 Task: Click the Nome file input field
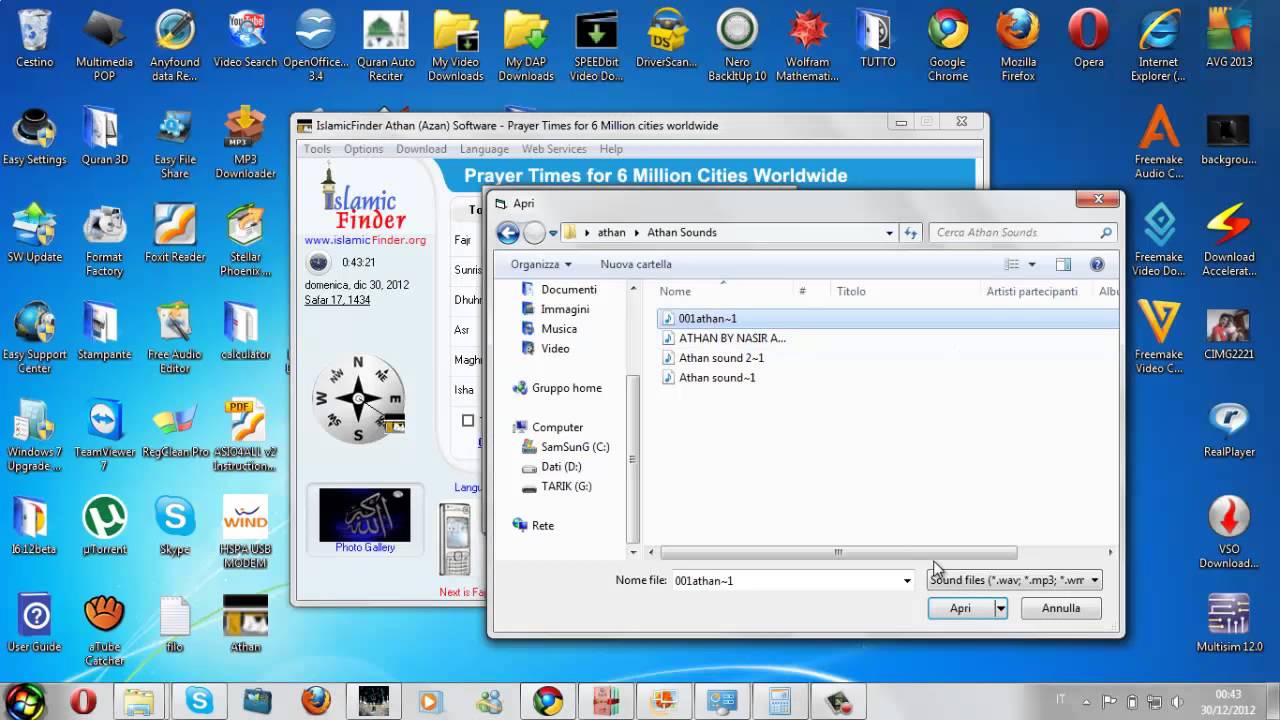click(x=785, y=581)
